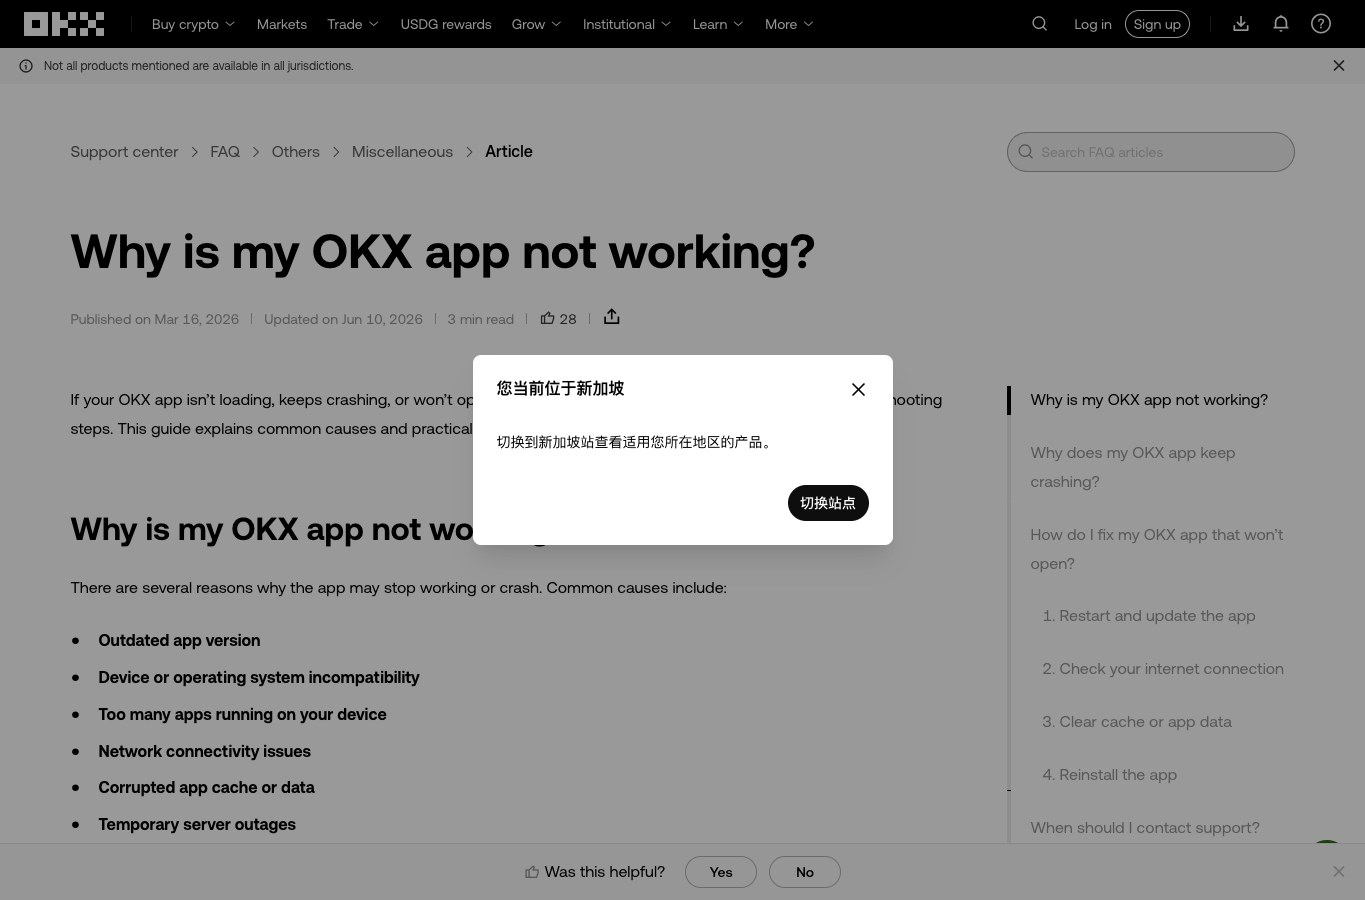Click the 28 likes count
Screen dimensions: 1365x900
click(568, 319)
